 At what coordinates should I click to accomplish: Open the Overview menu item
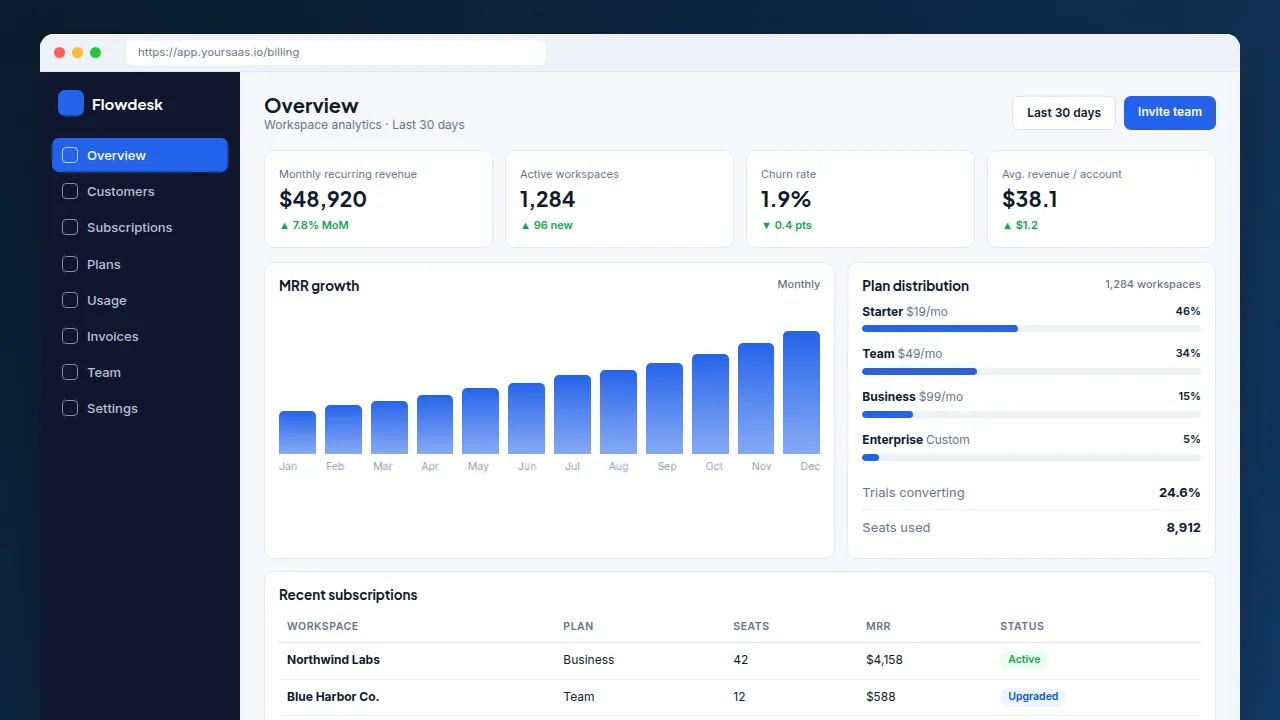140,155
